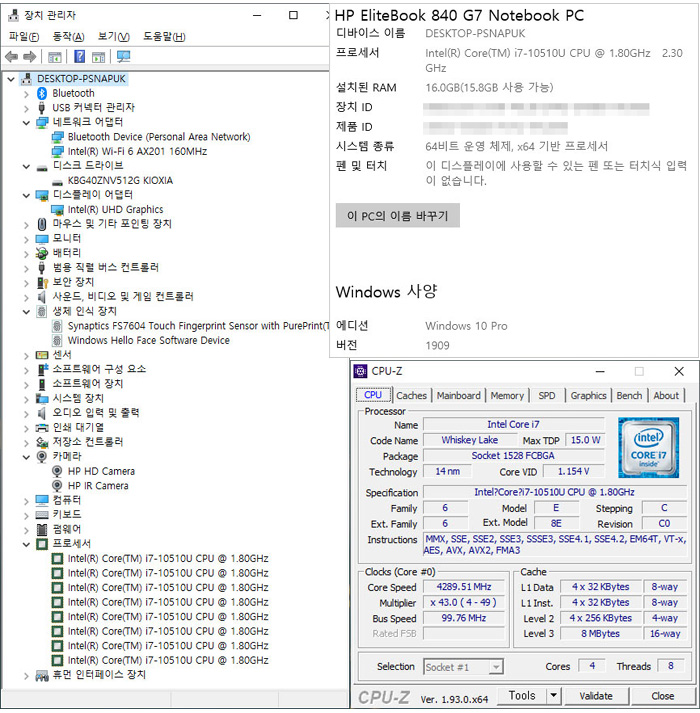Click the scan for hardware changes monitor icon
The width and height of the screenshot is (700, 713).
(x=123, y=57)
